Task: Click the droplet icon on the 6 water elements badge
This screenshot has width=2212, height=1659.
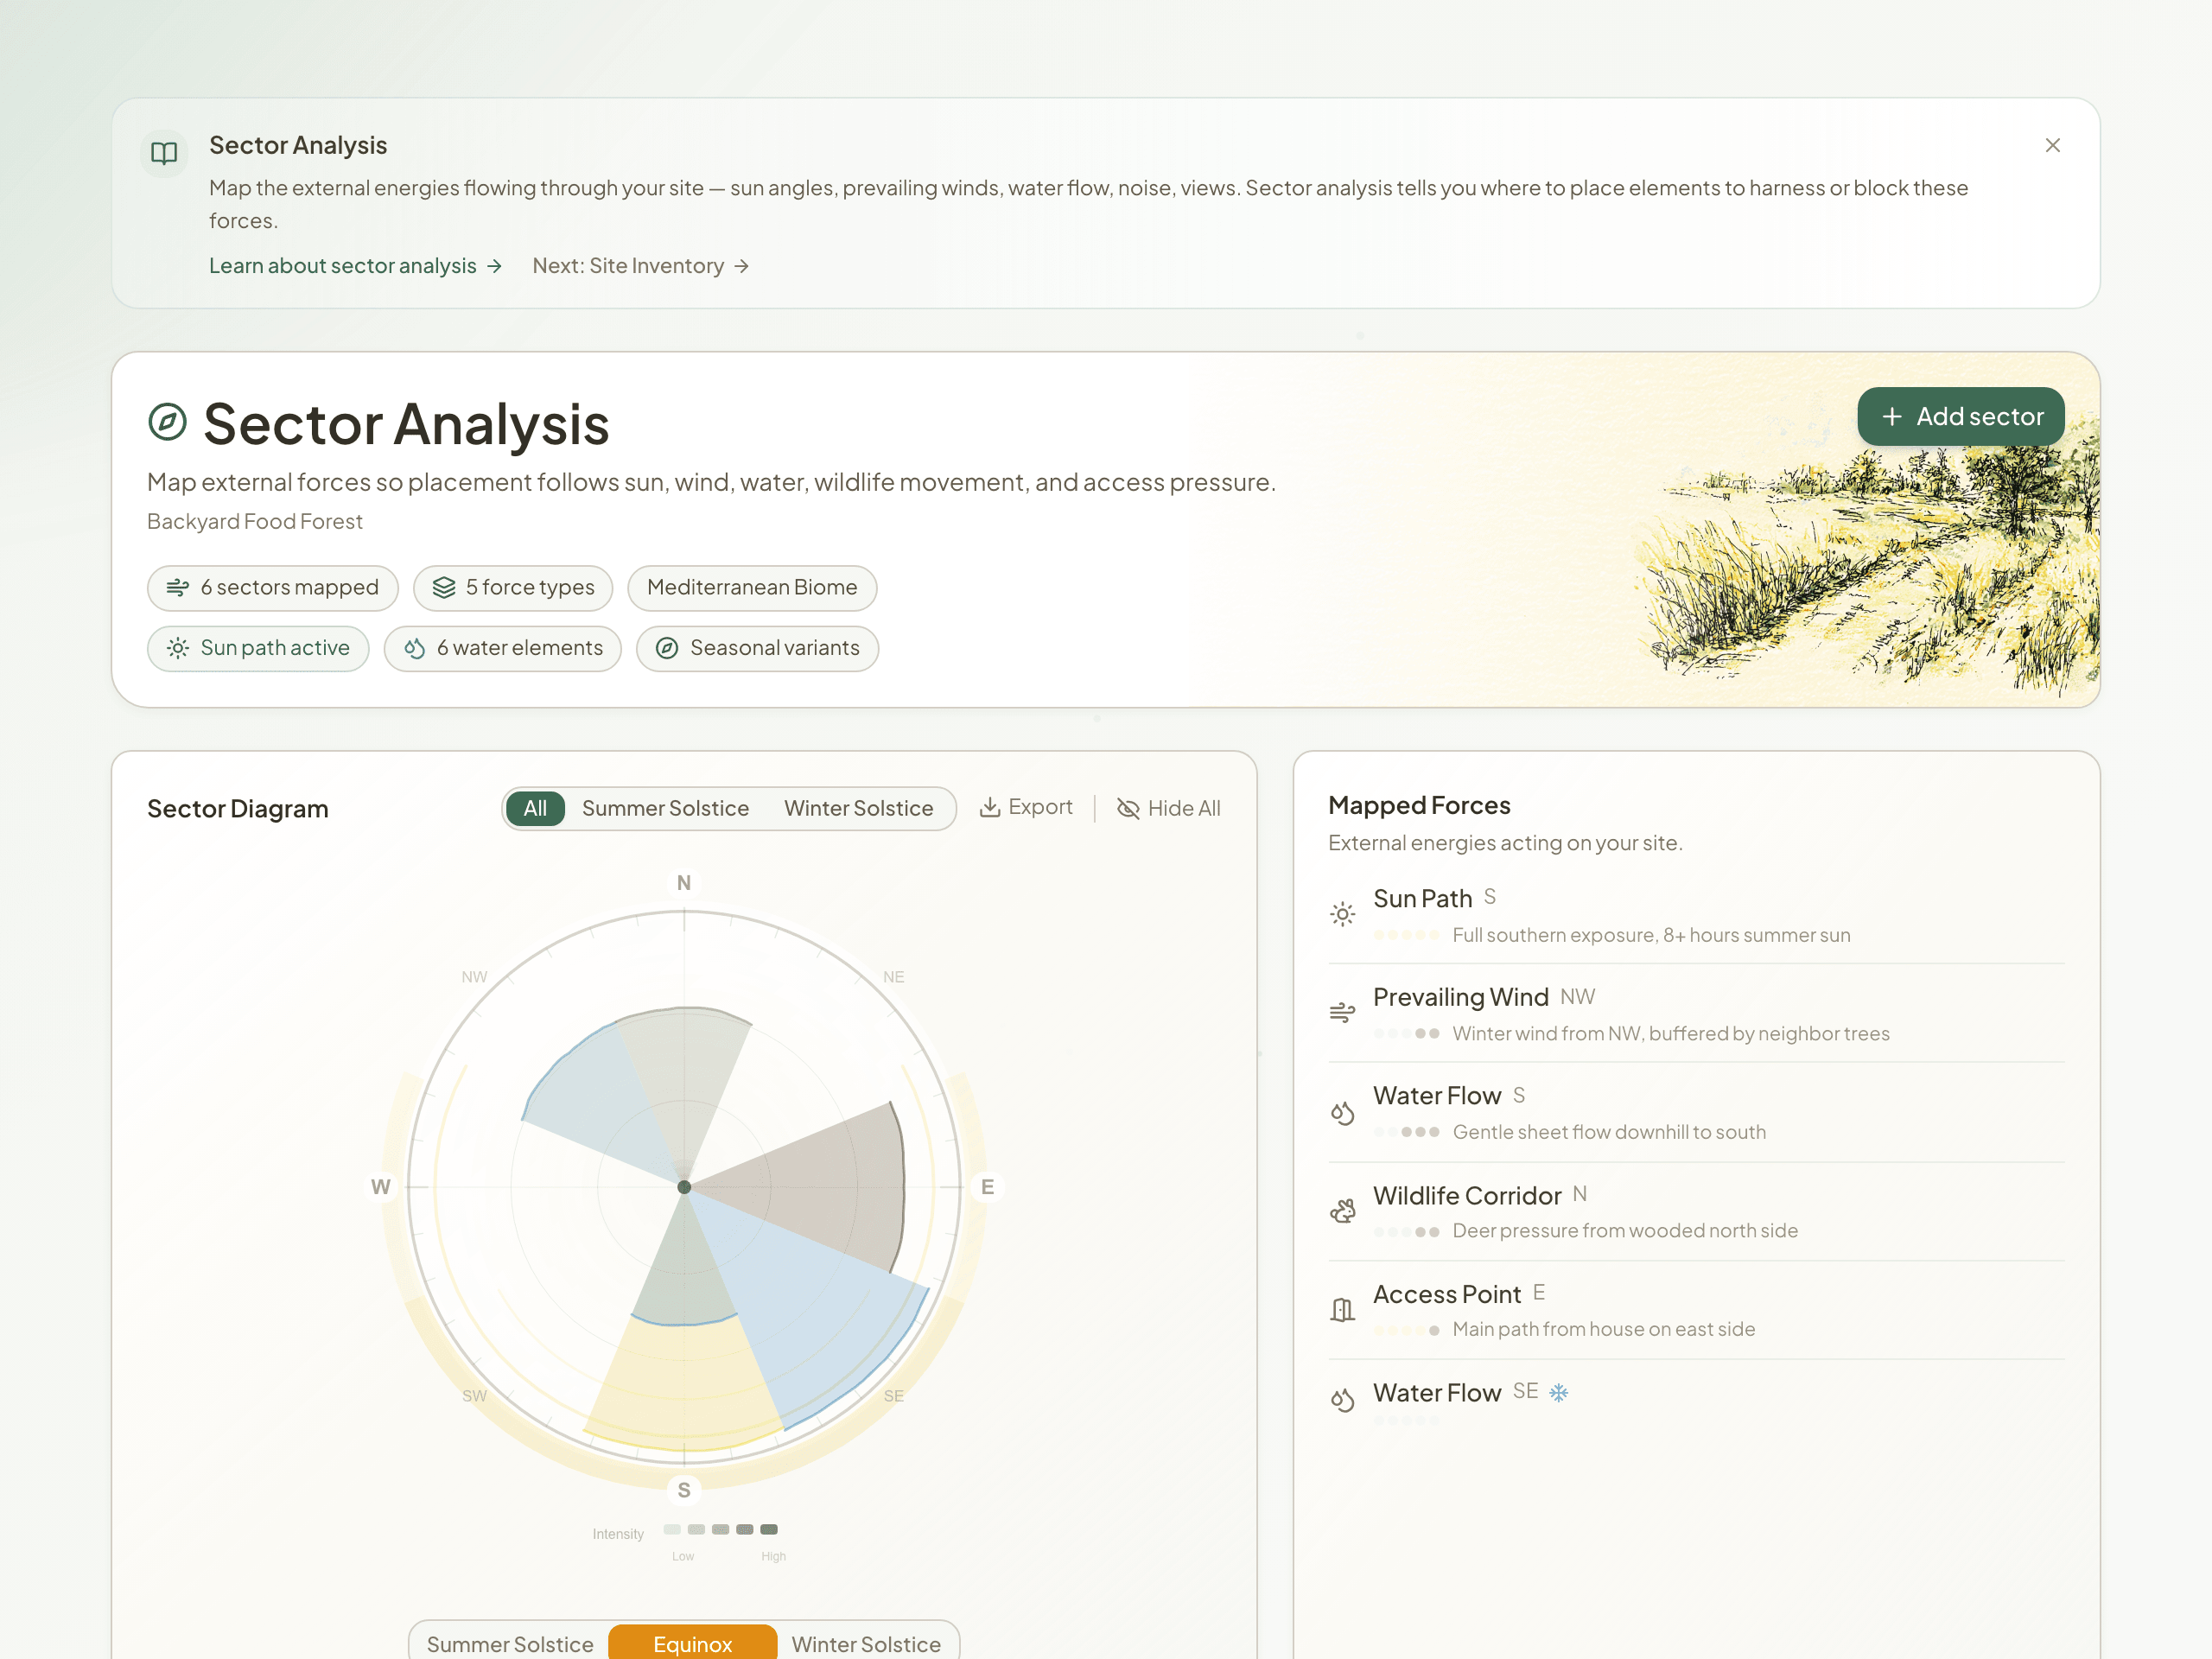Action: tap(415, 648)
